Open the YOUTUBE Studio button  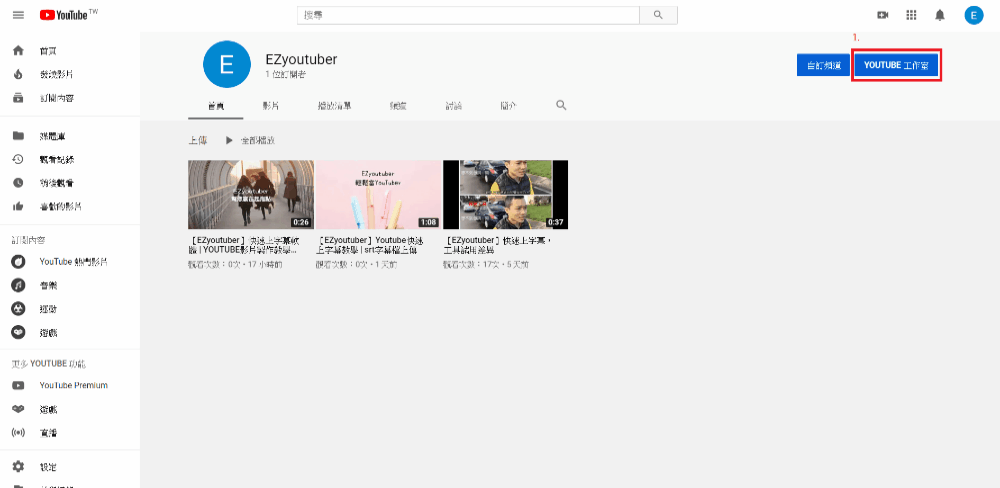[896, 65]
